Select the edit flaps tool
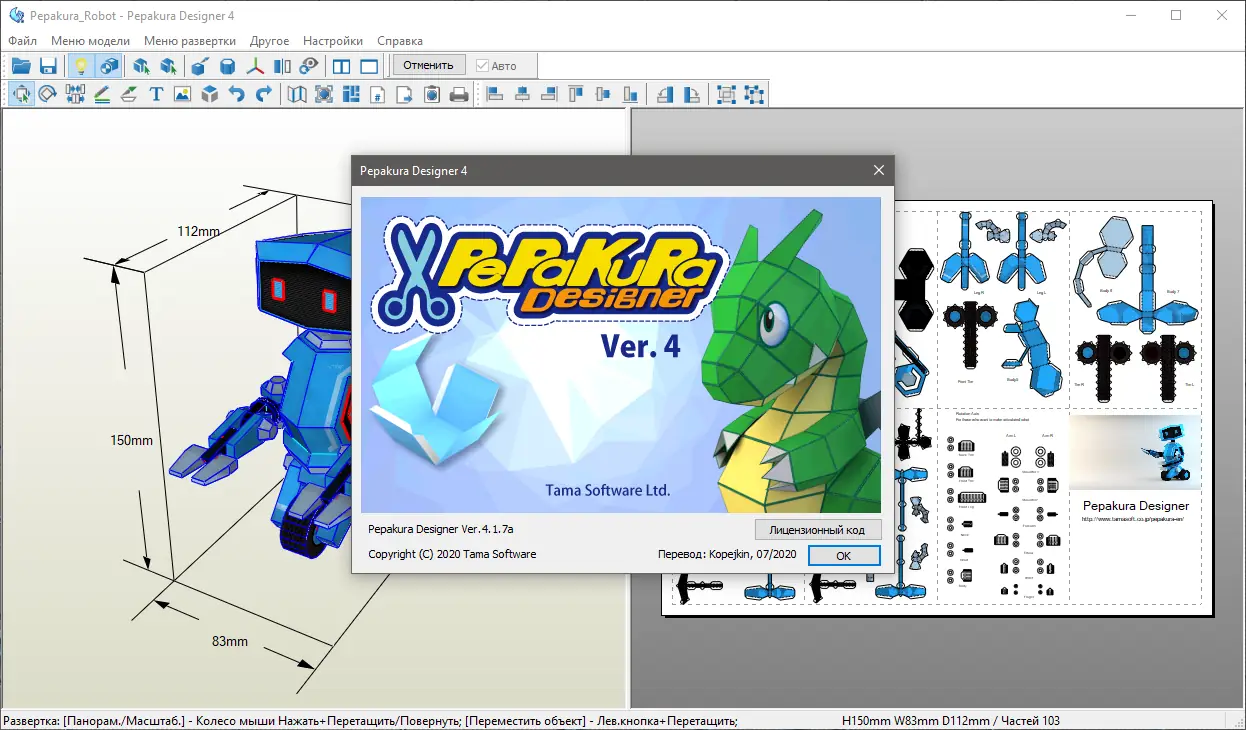 (x=129, y=94)
